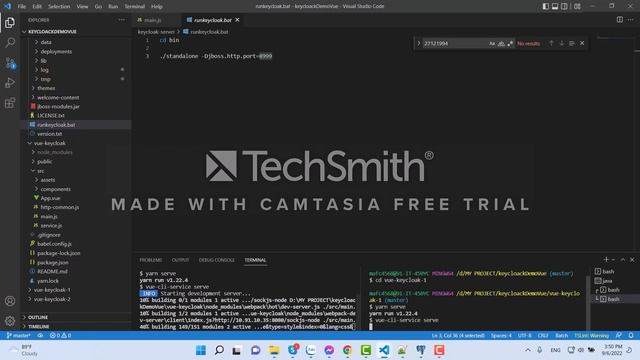Customize layout icon in title bar
Image resolution: width=640 pixels, height=360 pixels.
pos(577,6)
